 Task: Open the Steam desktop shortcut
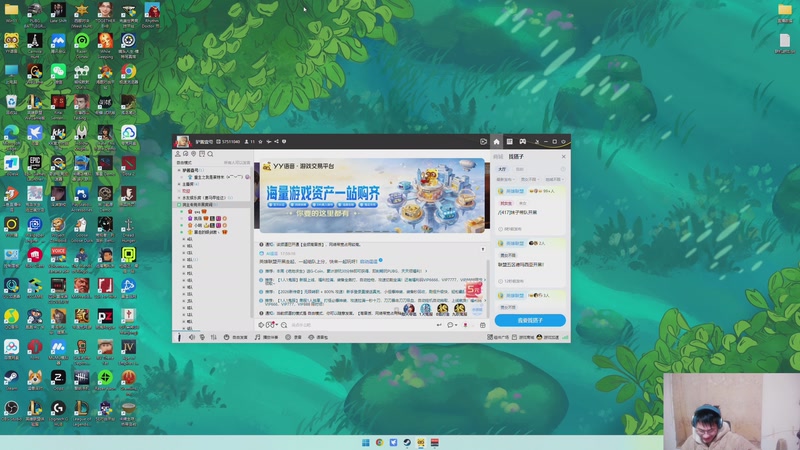(11, 380)
